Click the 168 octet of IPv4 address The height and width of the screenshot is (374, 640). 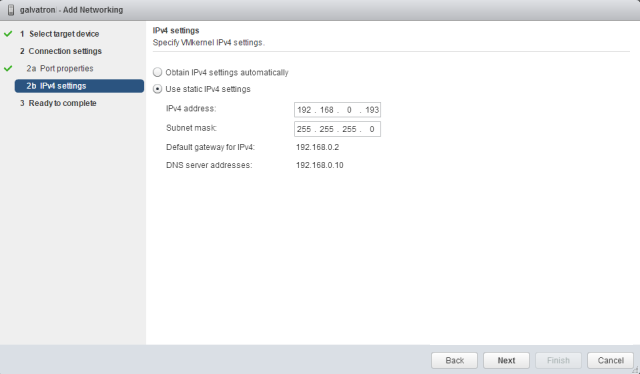327,110
